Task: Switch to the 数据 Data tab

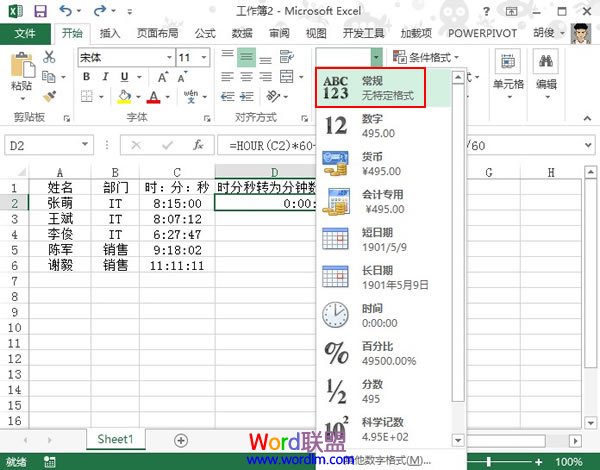Action: [x=242, y=34]
